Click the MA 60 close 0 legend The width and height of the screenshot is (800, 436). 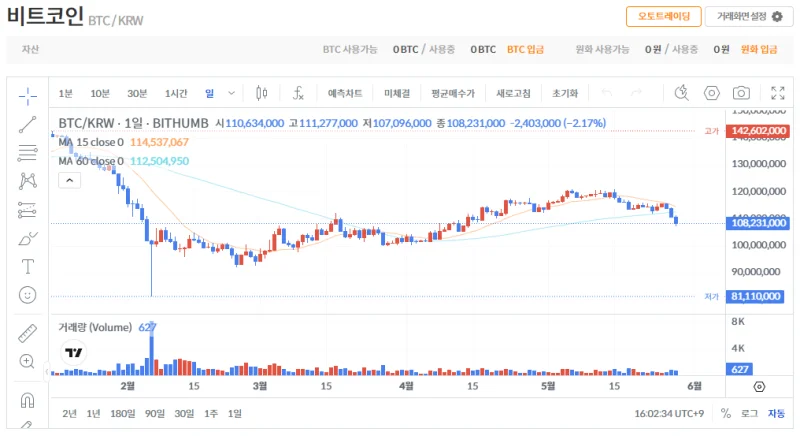pyautogui.click(x=91, y=161)
